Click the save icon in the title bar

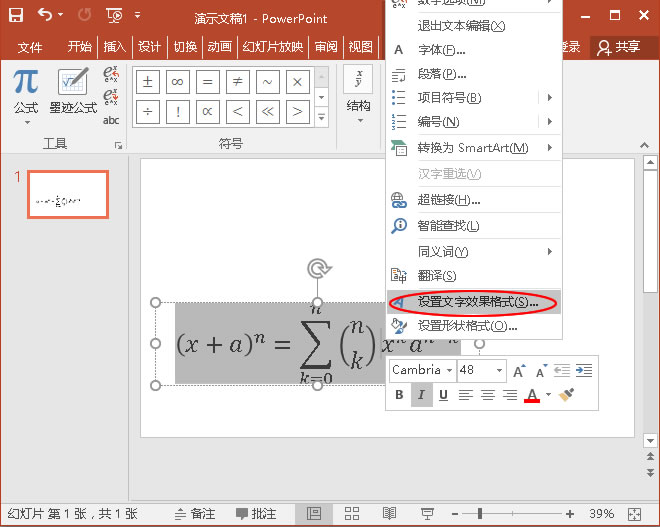pos(18,15)
